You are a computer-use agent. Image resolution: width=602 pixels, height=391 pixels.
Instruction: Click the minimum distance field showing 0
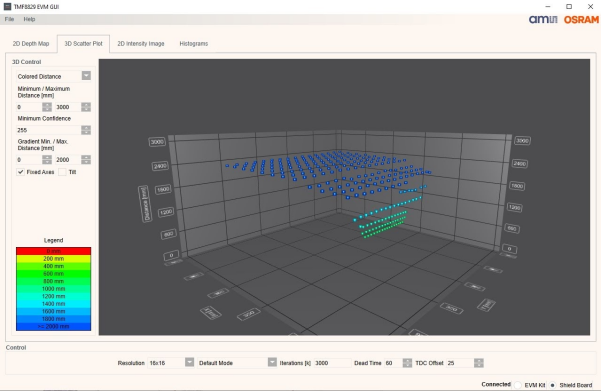[29, 107]
